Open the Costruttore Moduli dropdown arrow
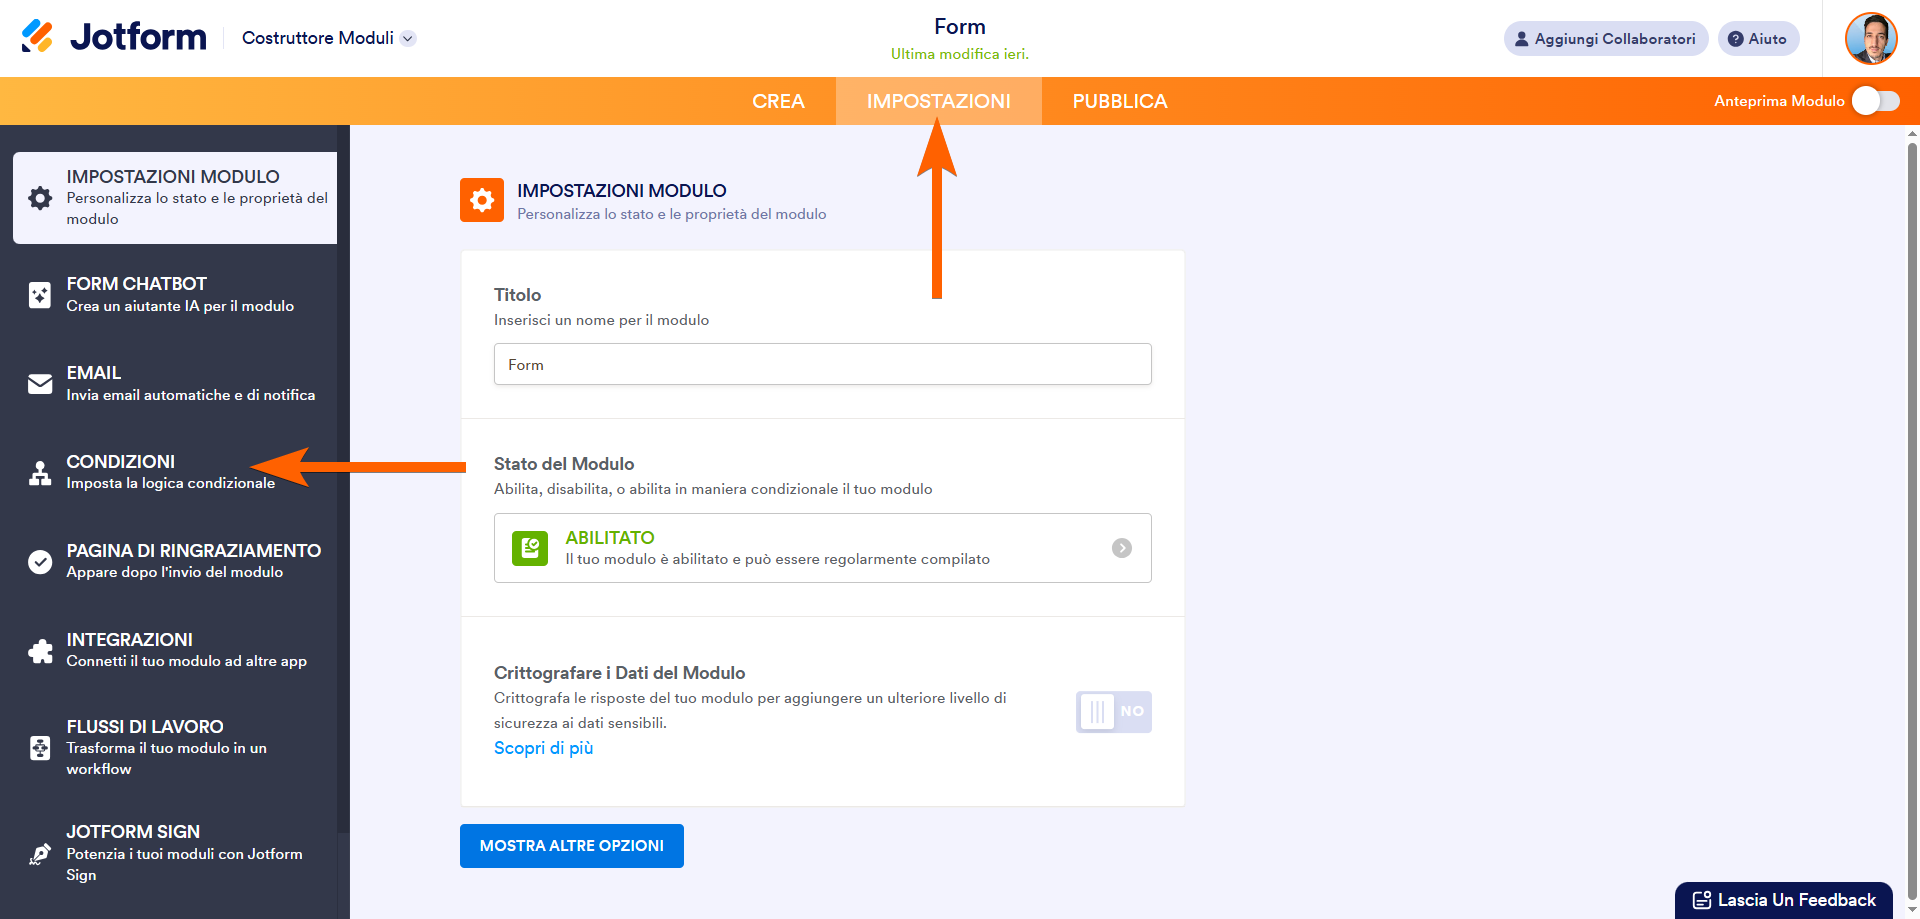This screenshot has width=1920, height=919. (x=408, y=38)
